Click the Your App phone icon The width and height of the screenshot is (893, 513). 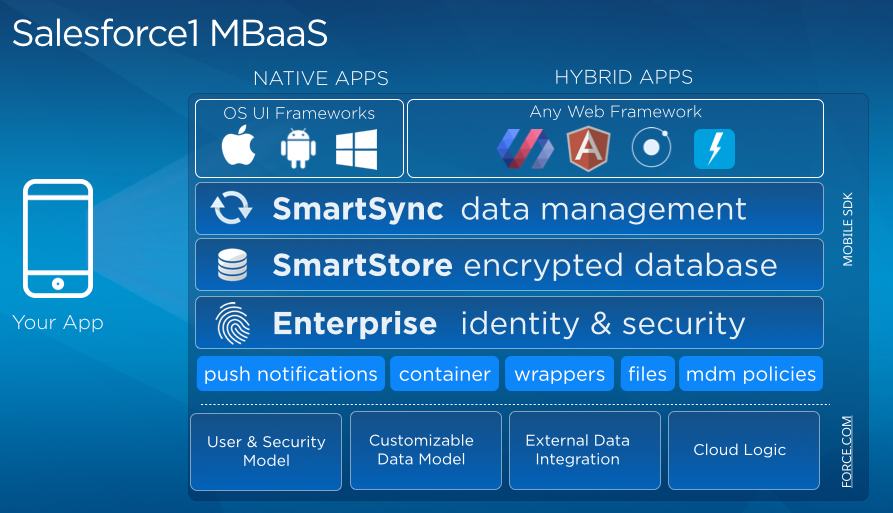pos(58,238)
